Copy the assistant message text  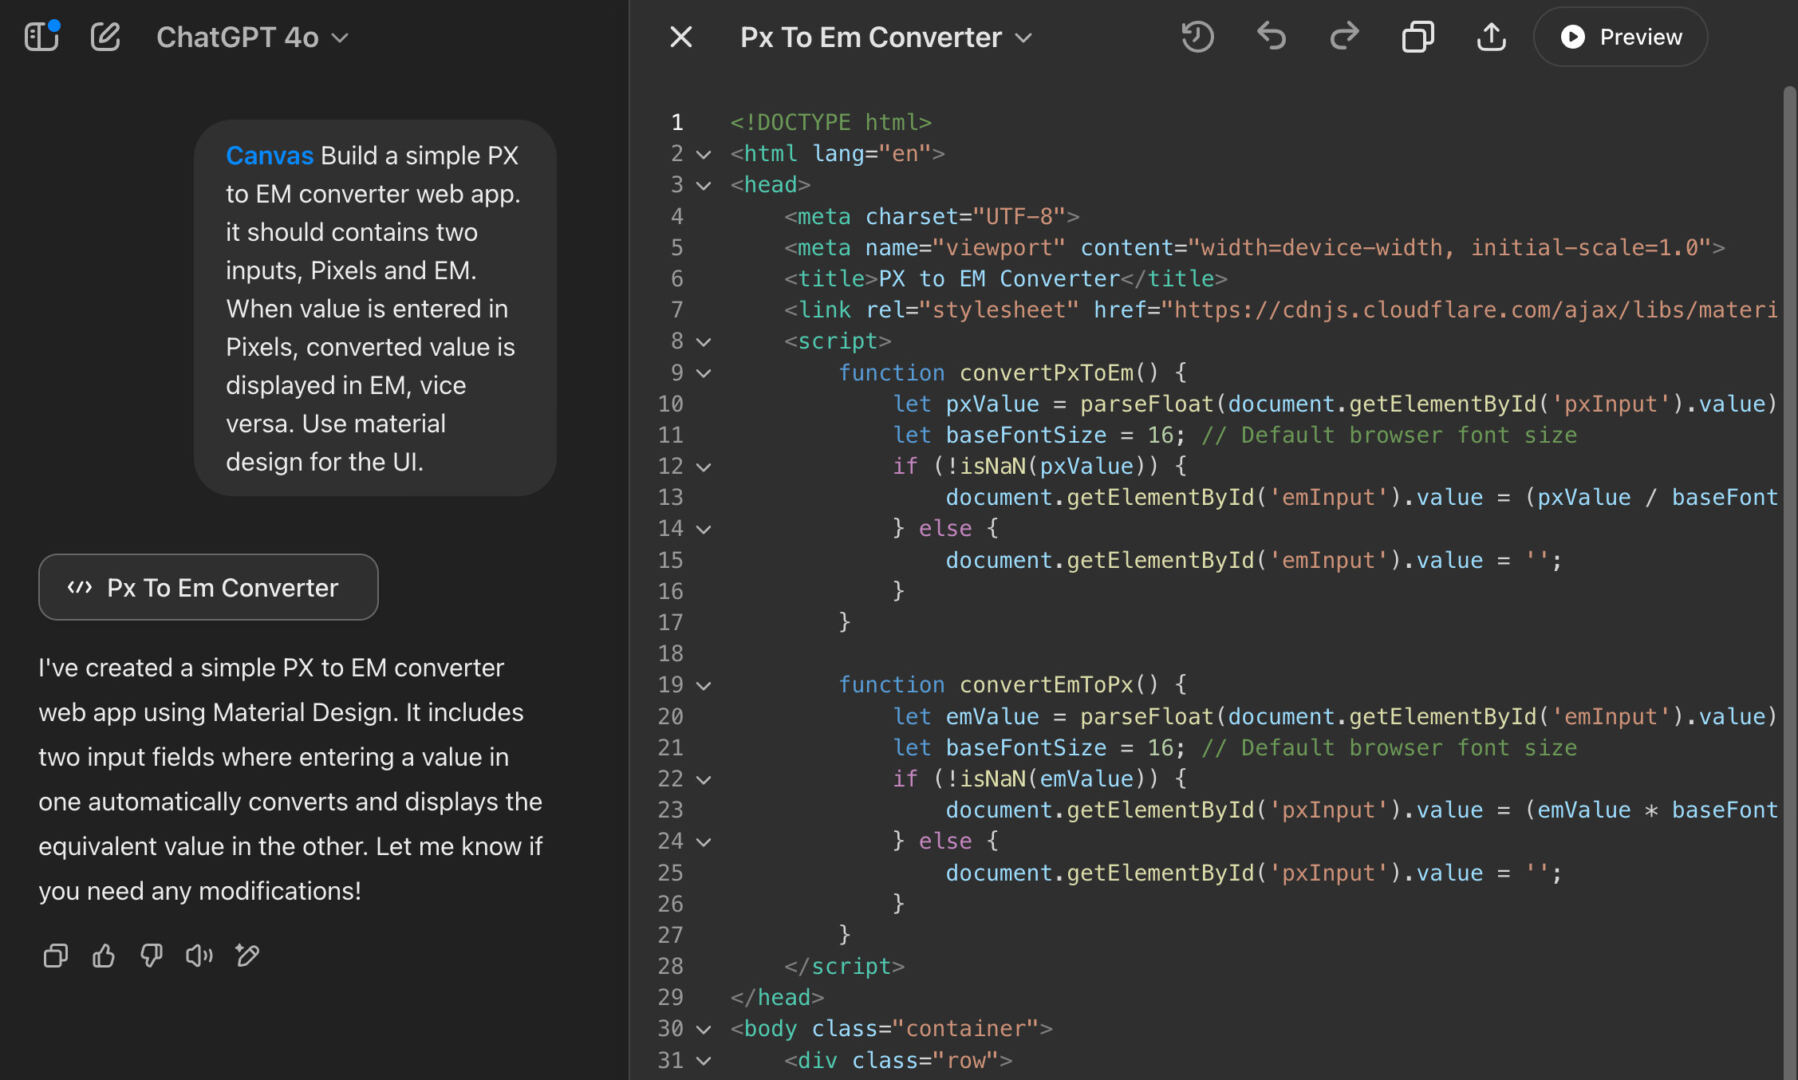tap(56, 956)
